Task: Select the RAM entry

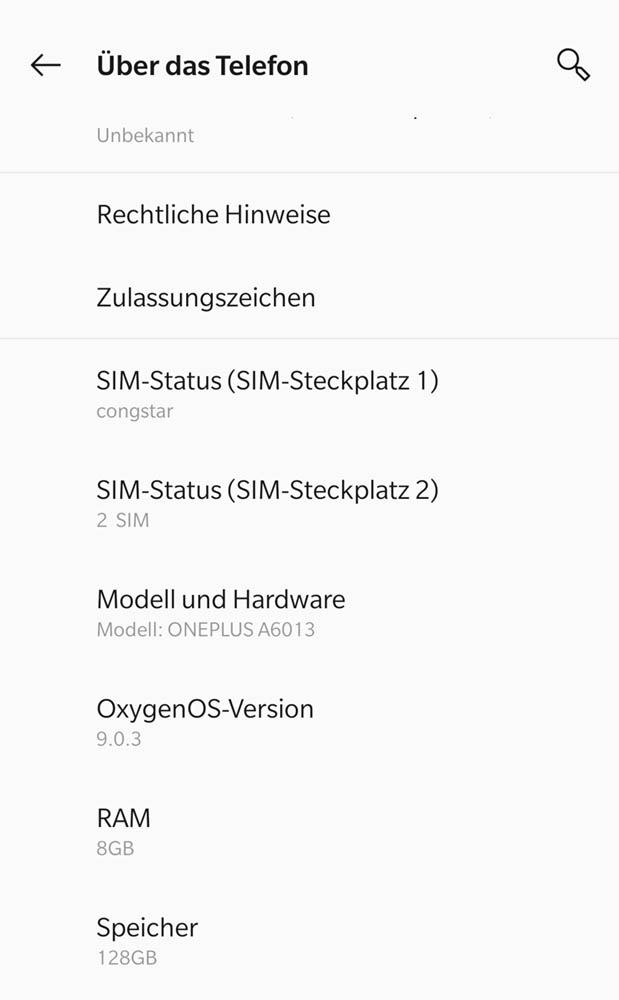Action: [123, 818]
